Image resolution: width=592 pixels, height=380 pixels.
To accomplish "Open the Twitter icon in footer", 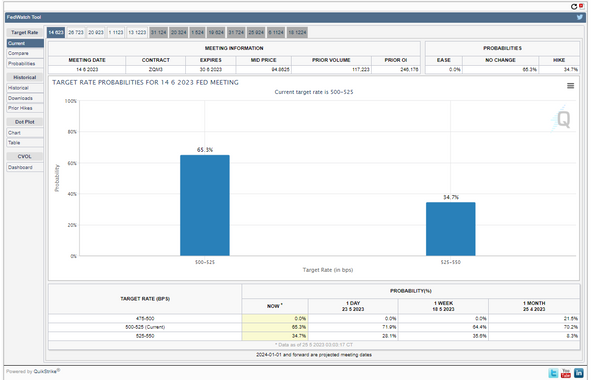I will point(553,373).
